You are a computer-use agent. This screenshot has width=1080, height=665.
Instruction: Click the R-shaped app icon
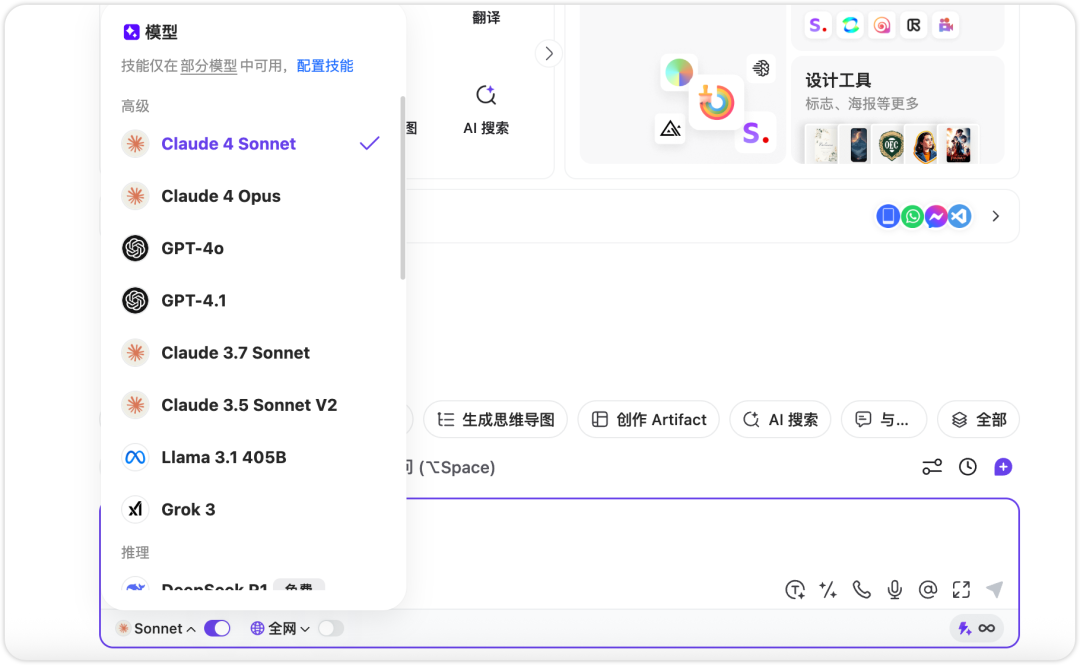tap(913, 25)
